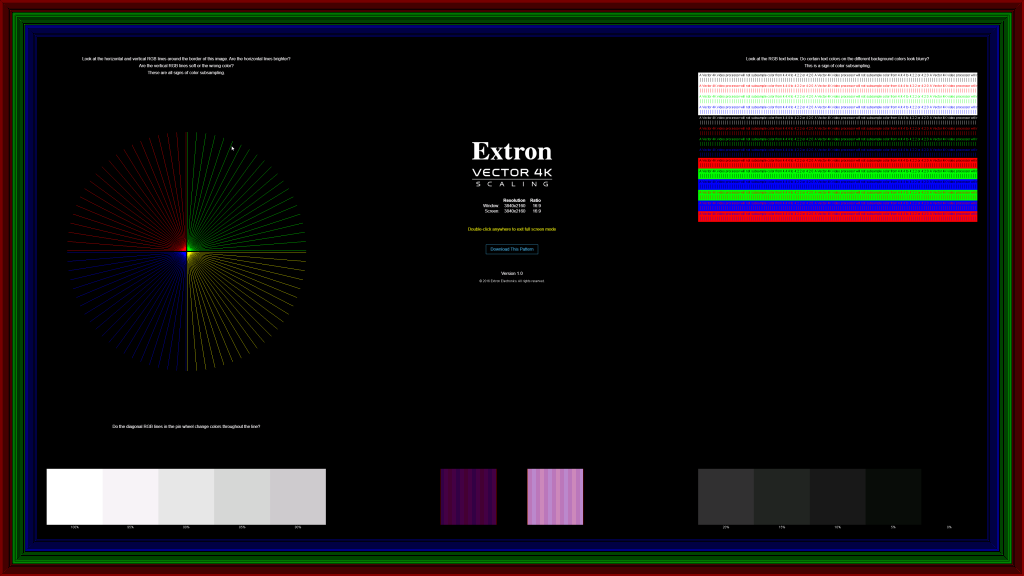This screenshot has height=576, width=1024.
Task: Click the yellow quadrant of the pie wheel
Action: [x=247, y=312]
